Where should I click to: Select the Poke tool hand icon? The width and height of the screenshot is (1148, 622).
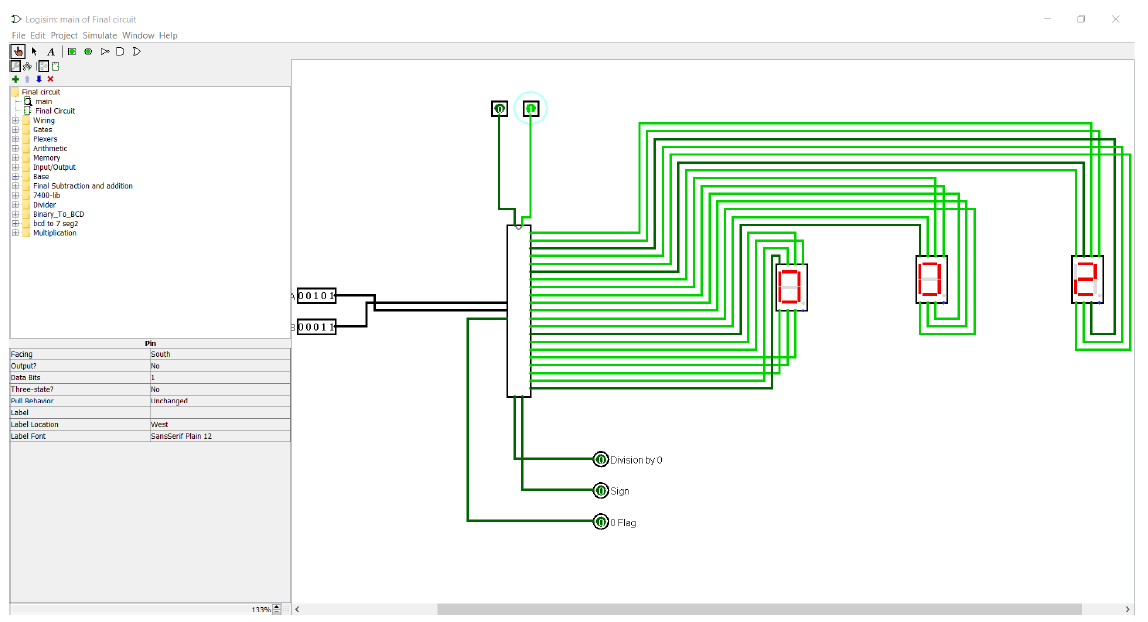[18, 51]
